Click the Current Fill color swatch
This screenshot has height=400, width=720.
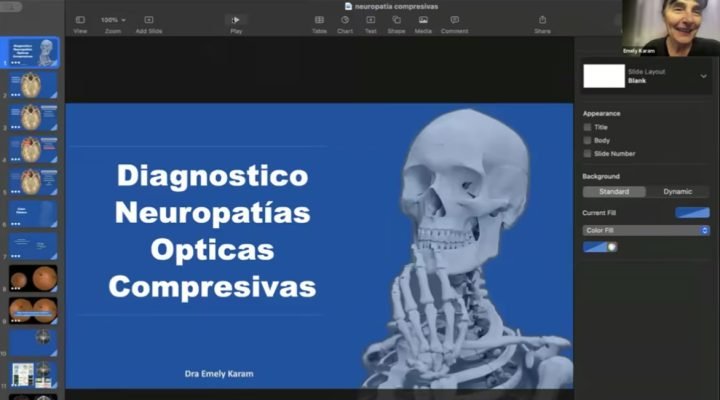click(692, 212)
